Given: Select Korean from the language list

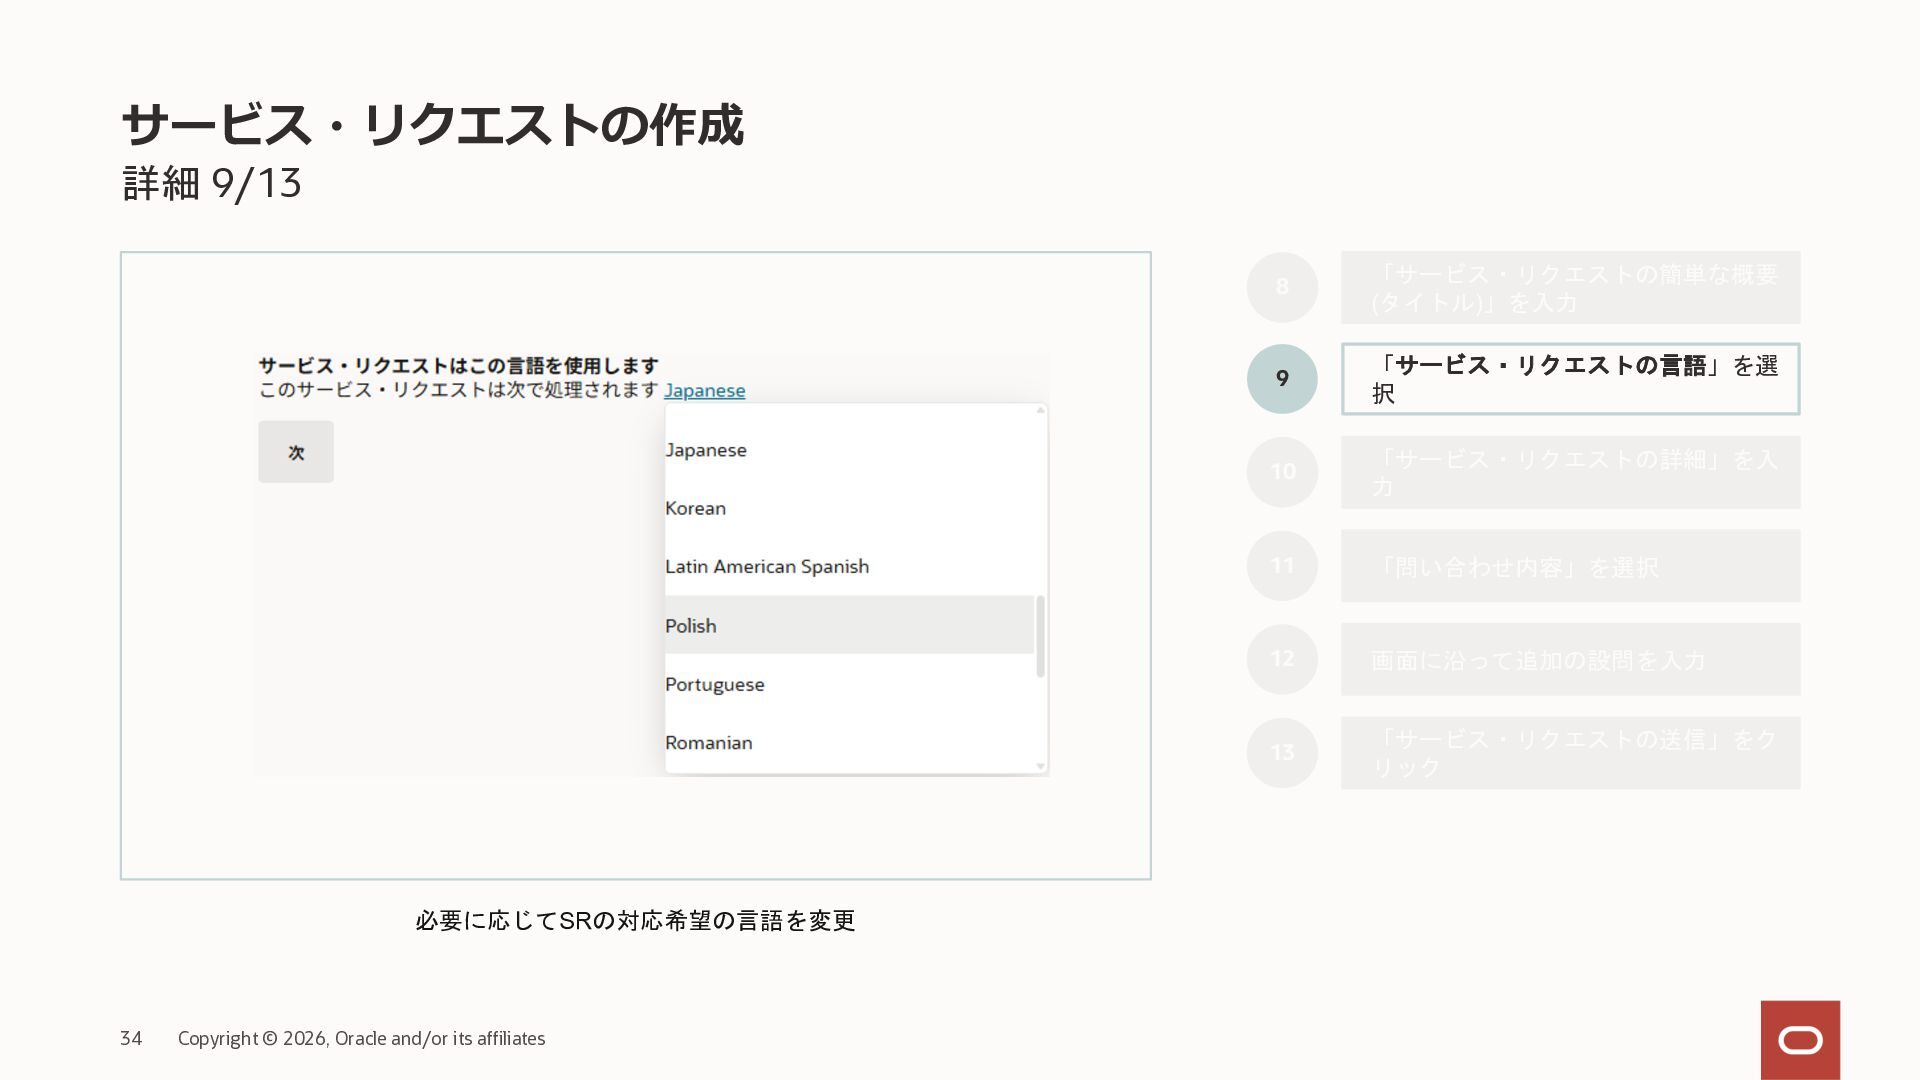Looking at the screenshot, I should click(695, 508).
